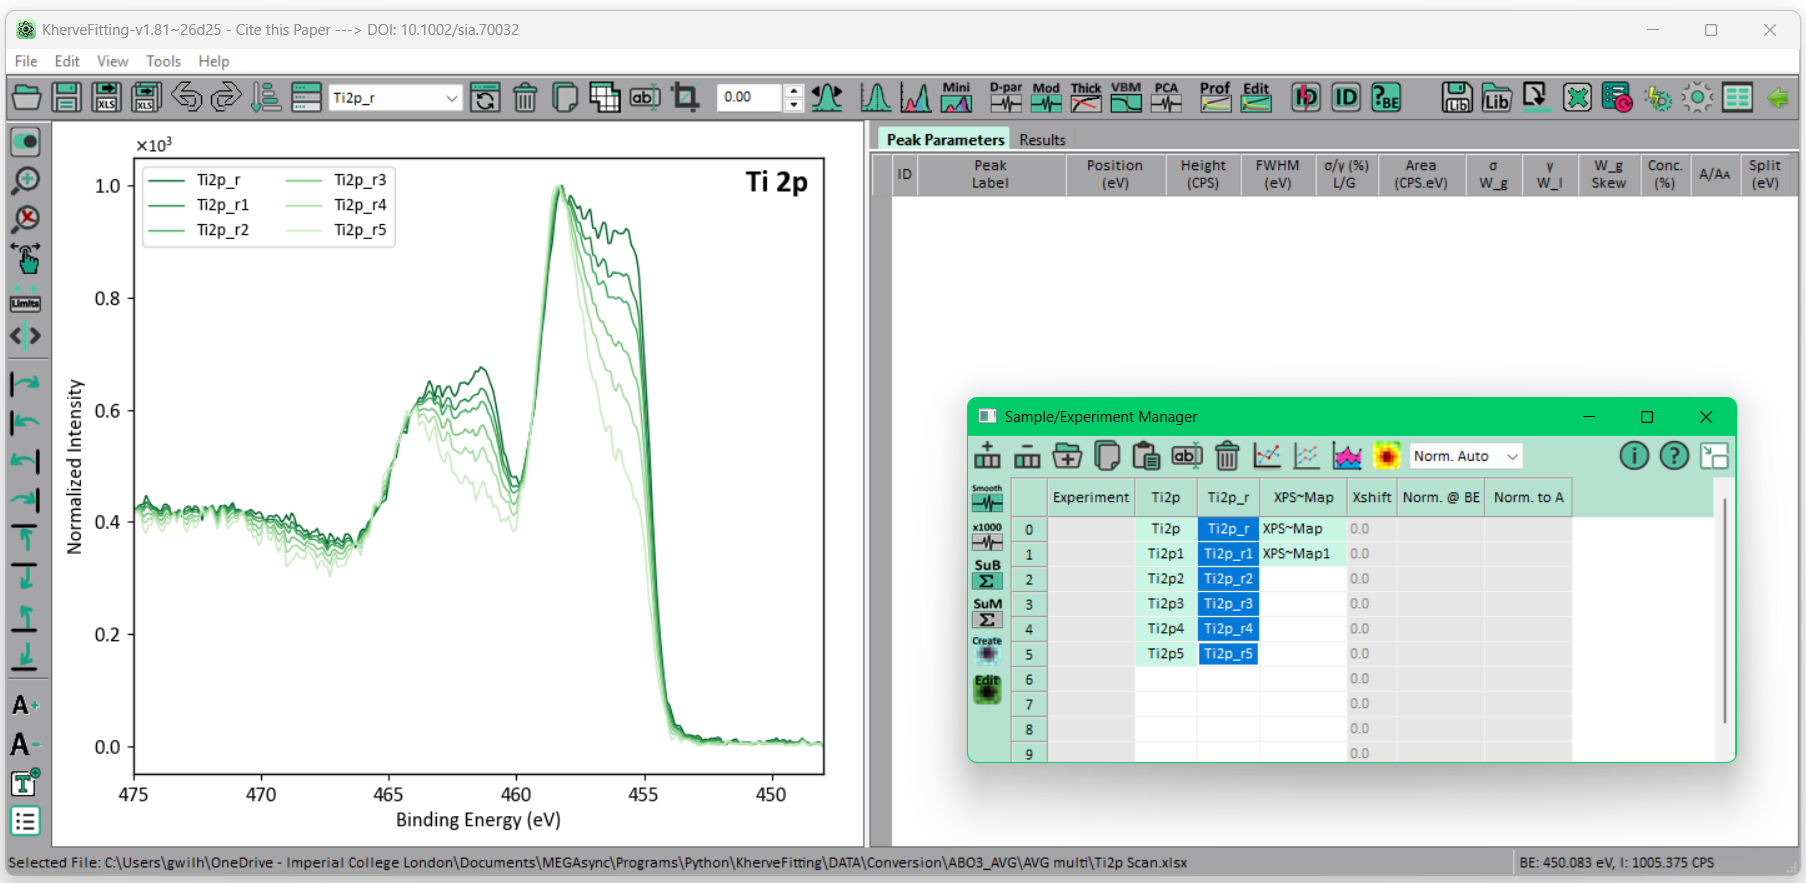Click the question mark help icon in Experiment Manager
This screenshot has height=883, width=1806.
pos(1674,456)
